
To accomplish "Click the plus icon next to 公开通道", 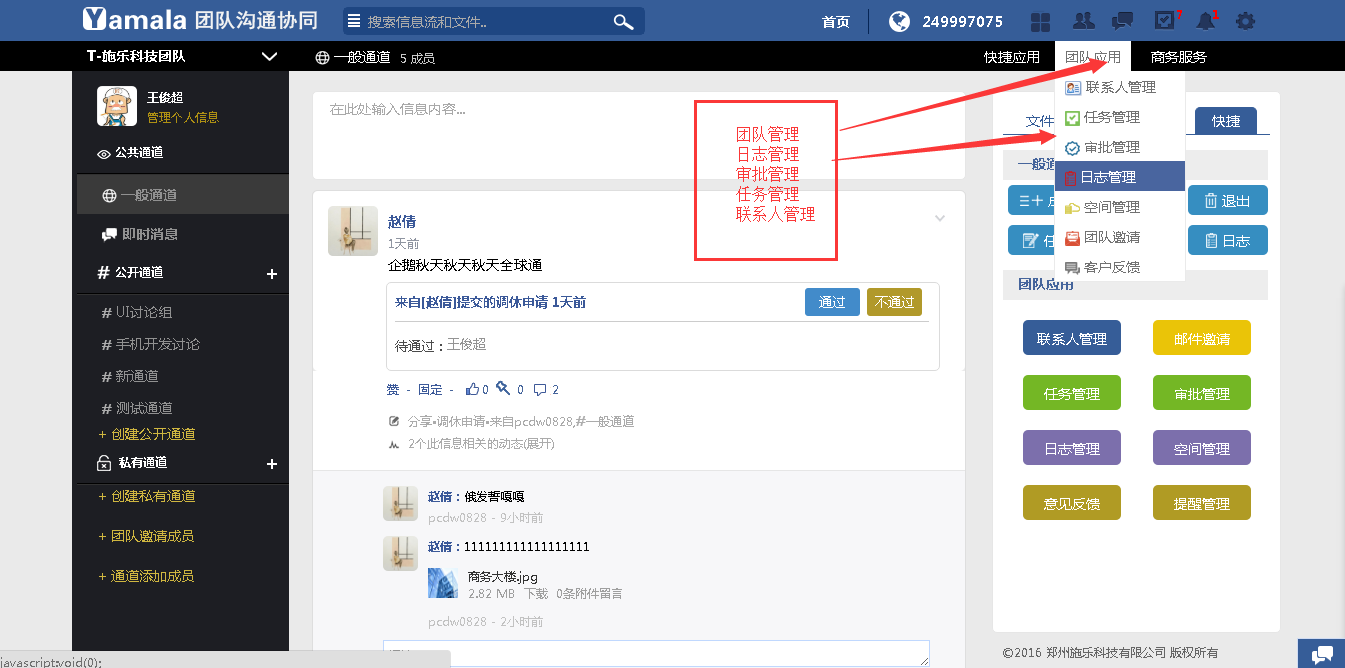I will click(271, 273).
